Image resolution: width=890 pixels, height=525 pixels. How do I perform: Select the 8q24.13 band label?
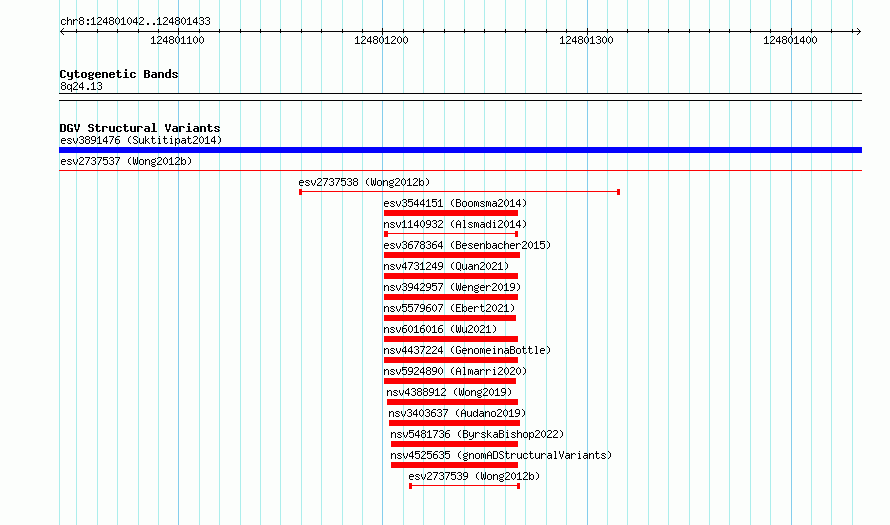tap(81, 86)
